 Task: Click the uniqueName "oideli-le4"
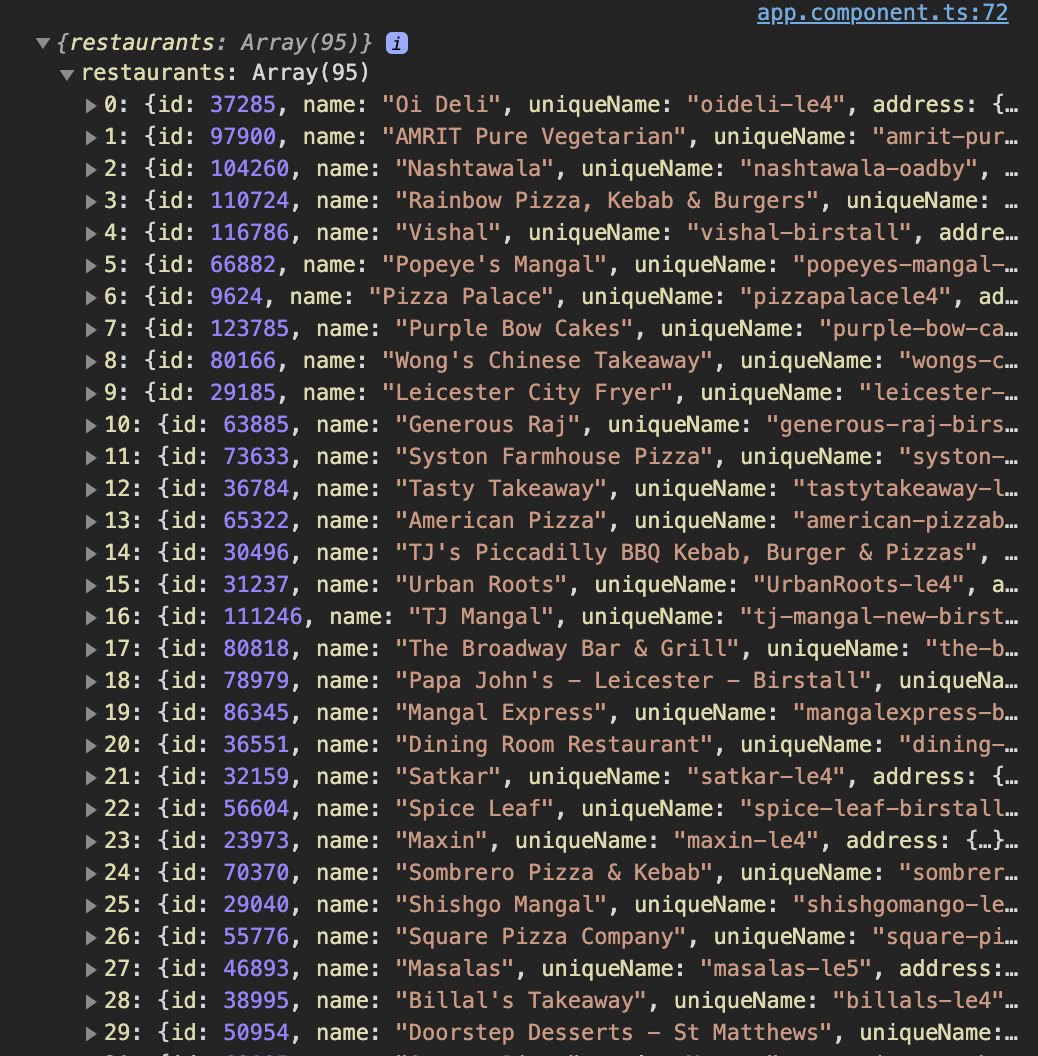point(766,104)
